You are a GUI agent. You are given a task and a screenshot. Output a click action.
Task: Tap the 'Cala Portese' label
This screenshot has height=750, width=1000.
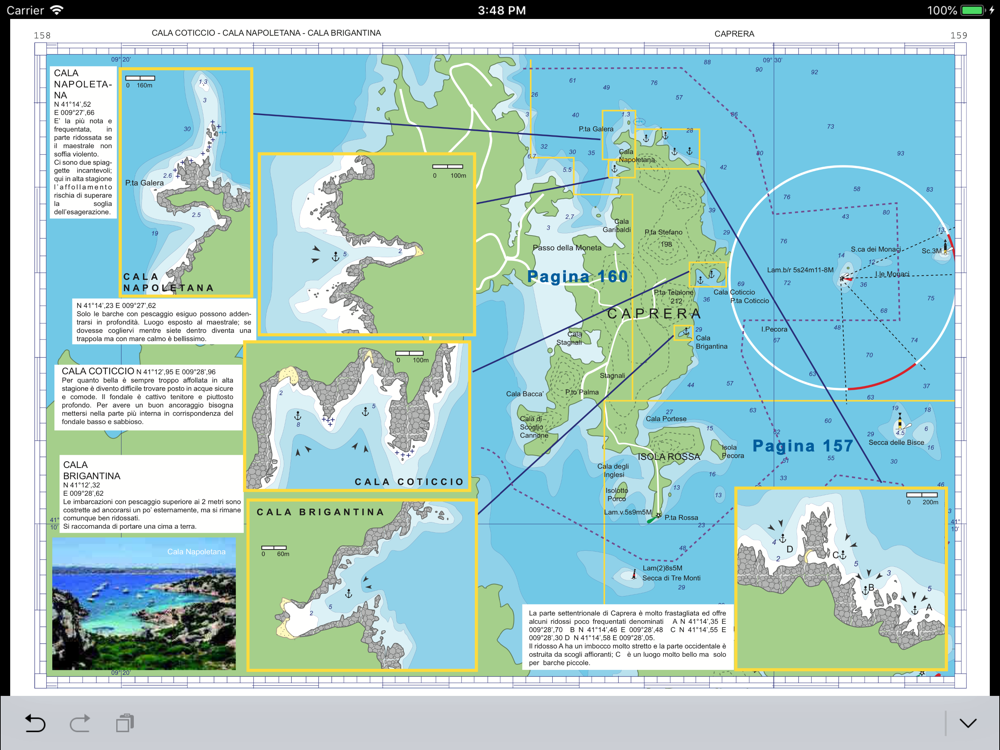click(x=666, y=418)
